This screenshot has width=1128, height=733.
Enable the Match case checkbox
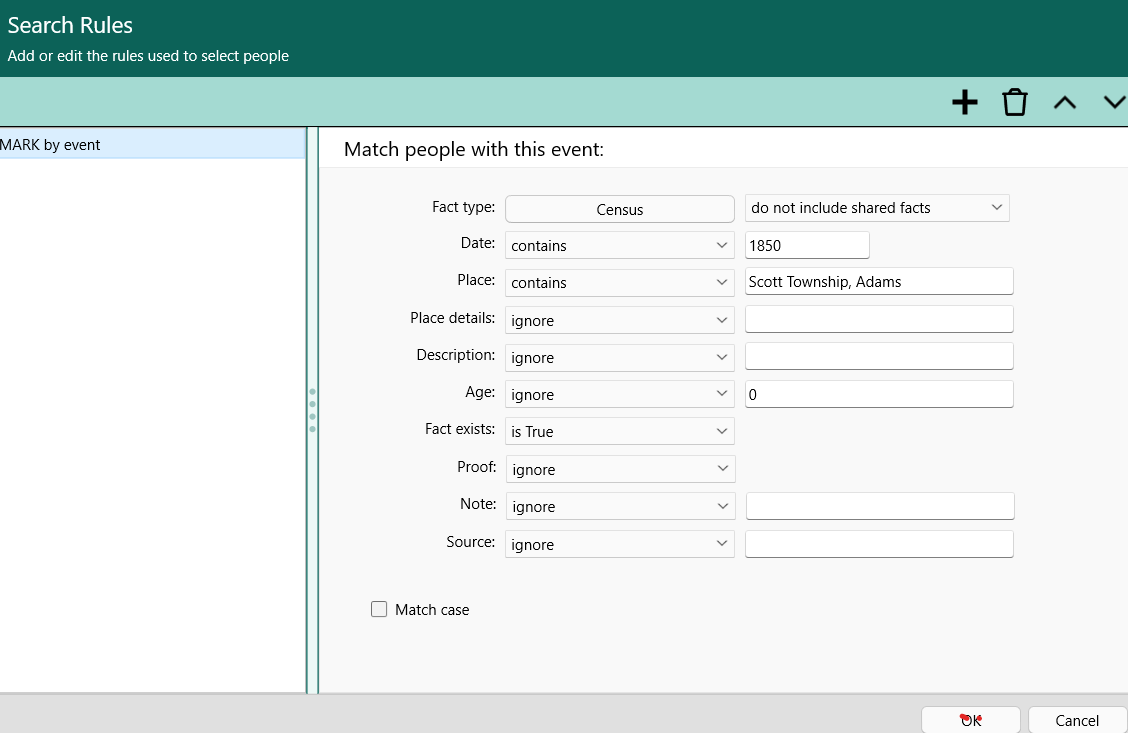click(x=379, y=609)
